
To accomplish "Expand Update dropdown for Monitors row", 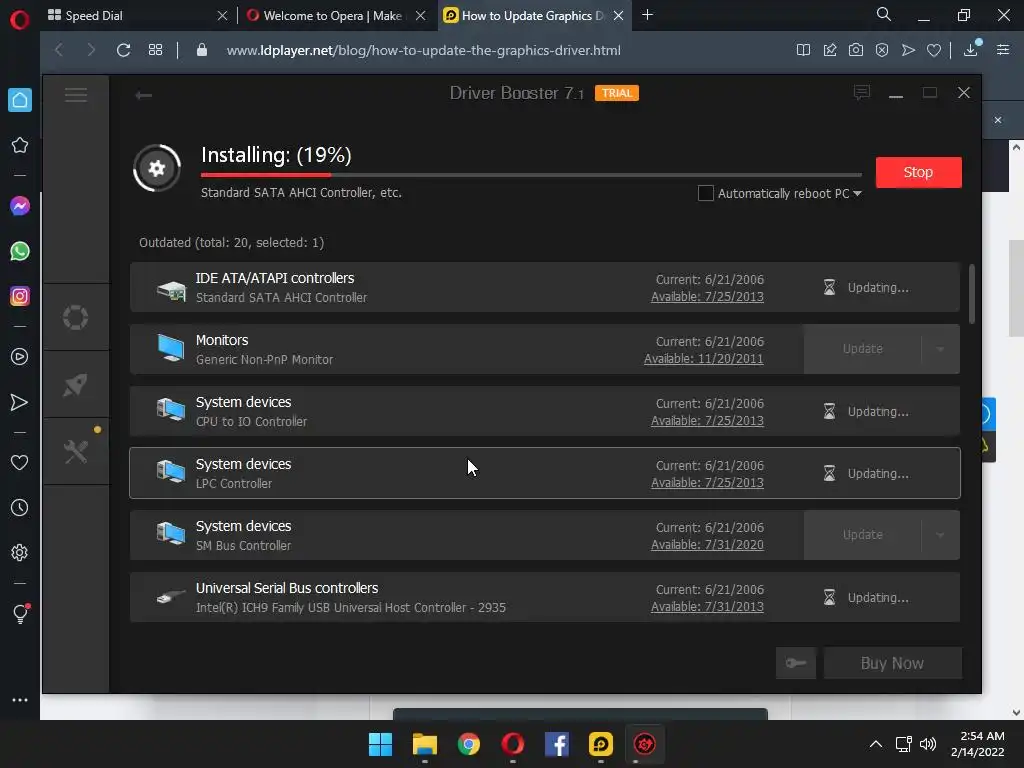I will 940,349.
